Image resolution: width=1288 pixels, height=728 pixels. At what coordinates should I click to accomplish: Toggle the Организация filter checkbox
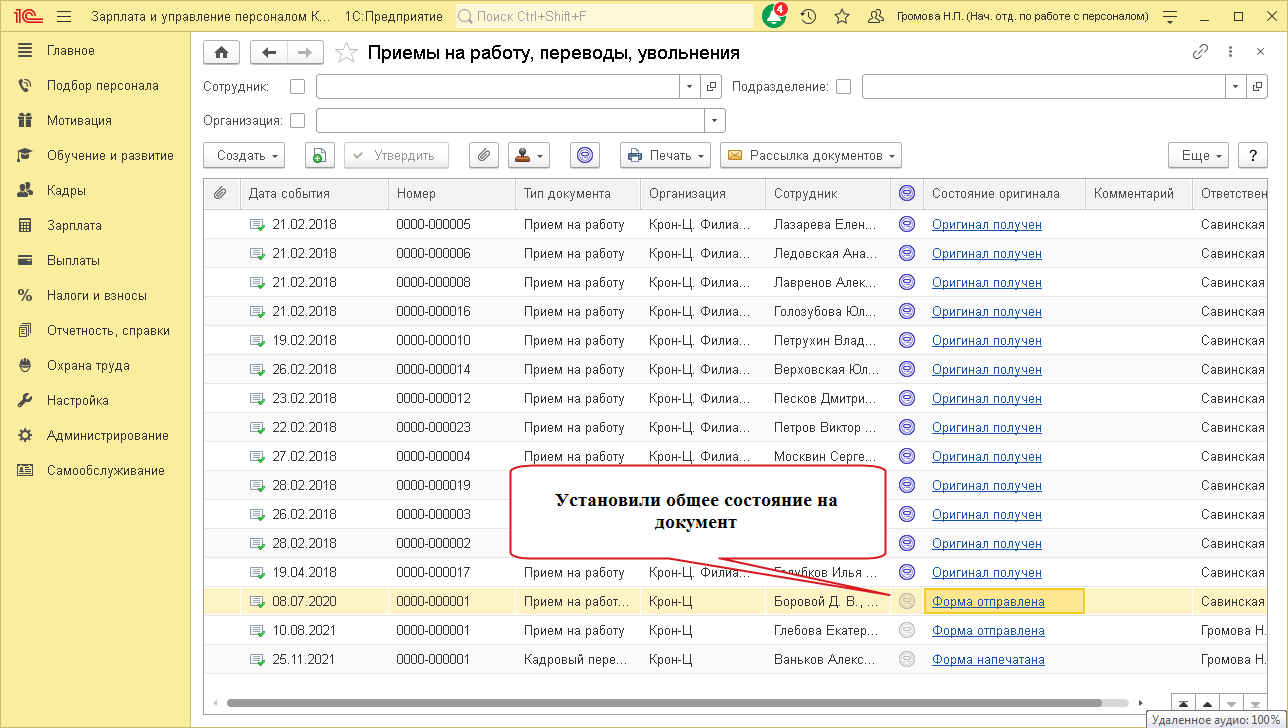point(297,120)
